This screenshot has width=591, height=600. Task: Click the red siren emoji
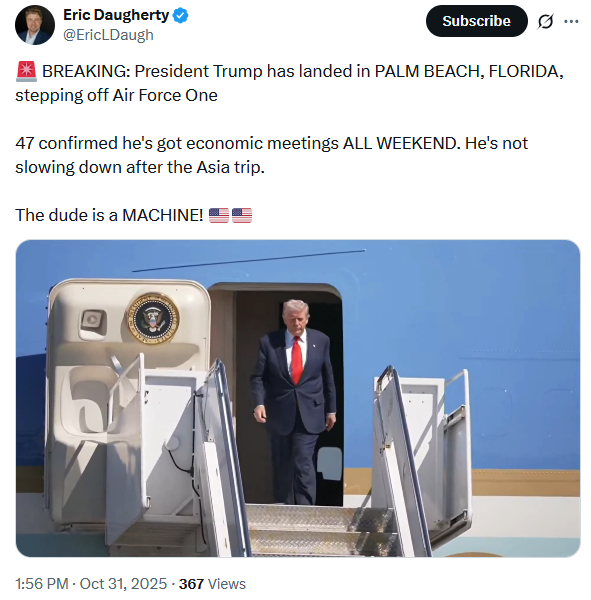tap(26, 72)
